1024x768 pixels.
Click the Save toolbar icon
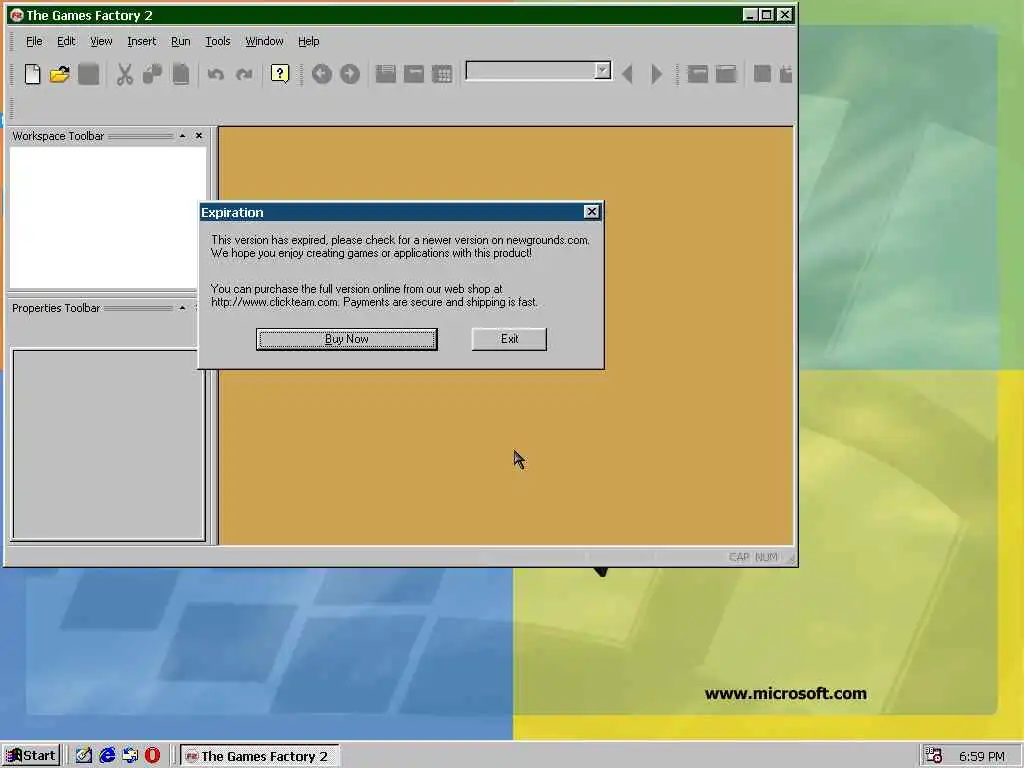(x=88, y=74)
